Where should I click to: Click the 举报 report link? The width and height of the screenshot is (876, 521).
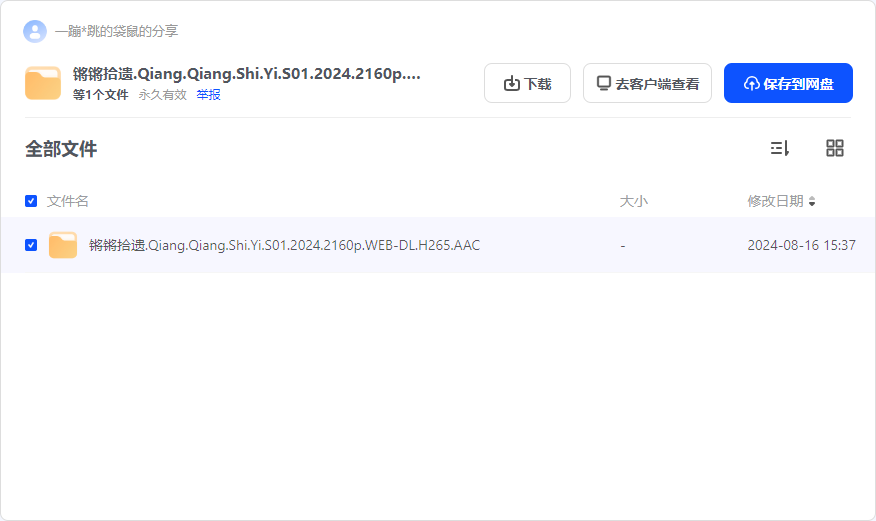click(208, 95)
